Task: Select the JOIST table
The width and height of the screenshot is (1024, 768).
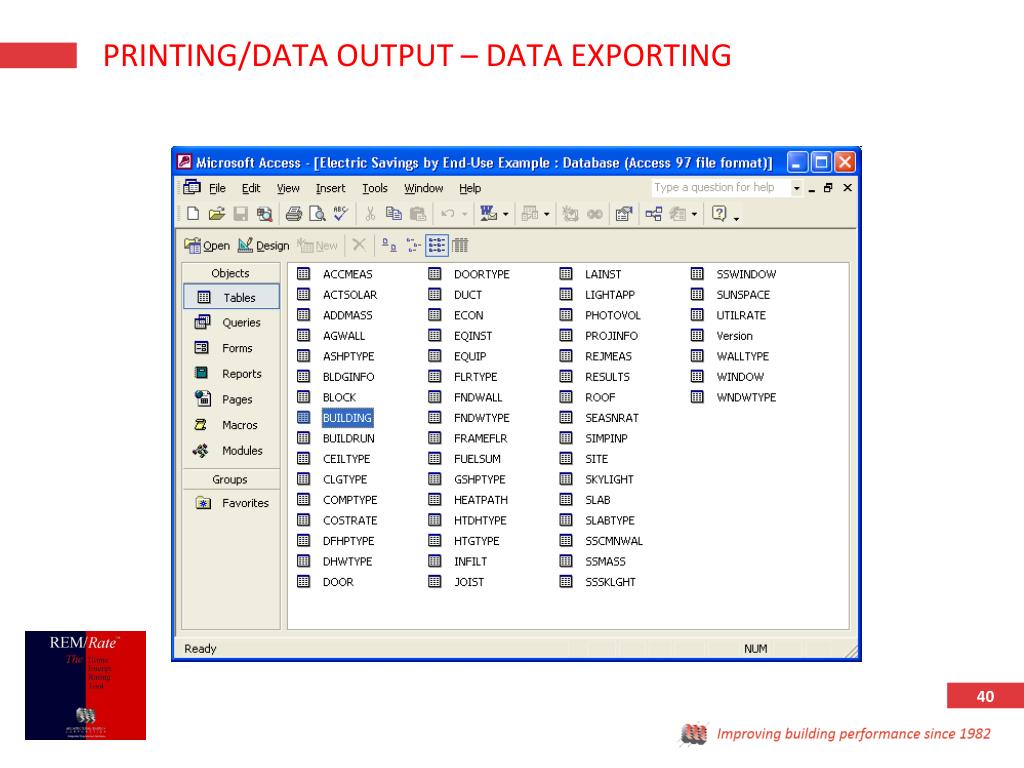Action: [469, 582]
